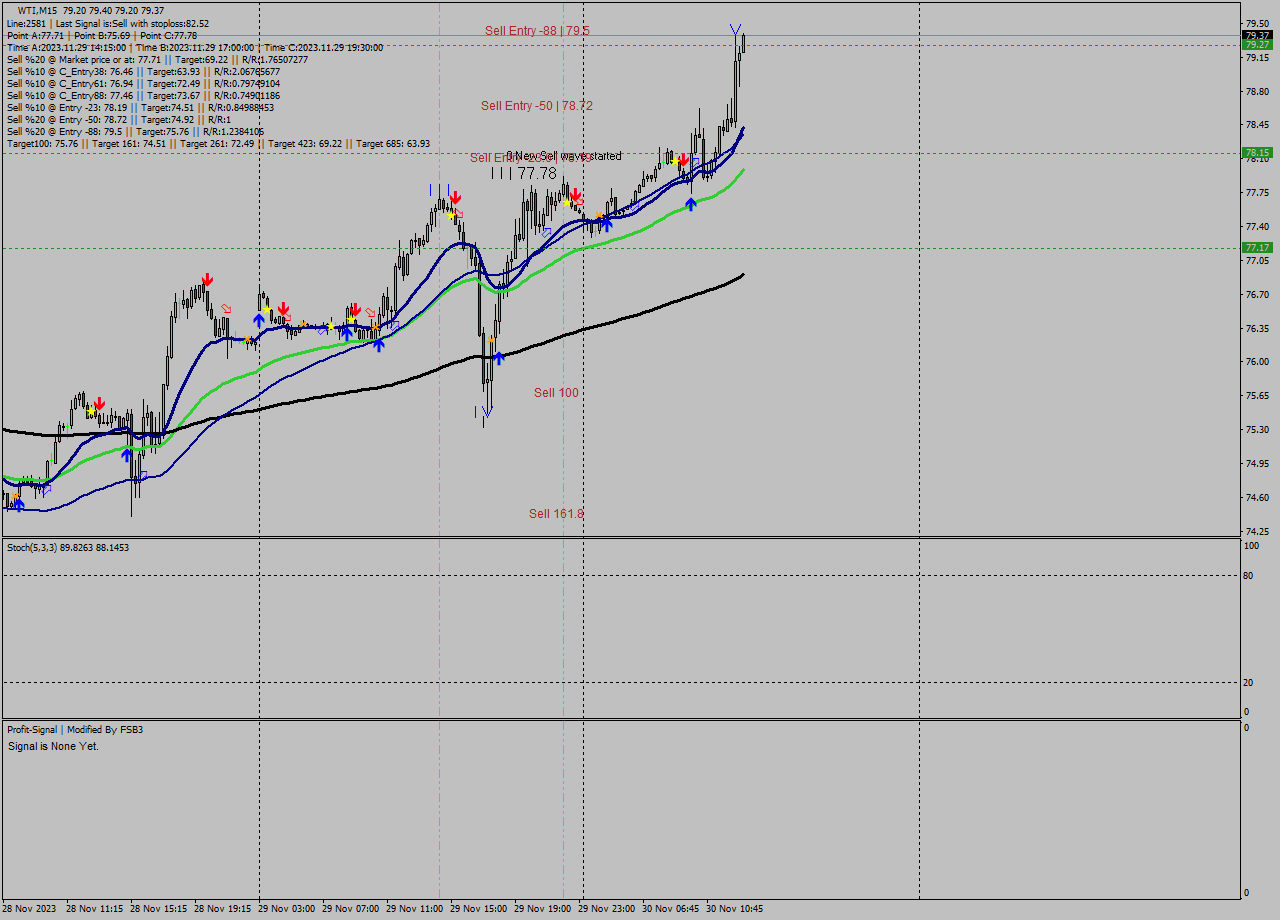Click the red sell arrow above the 28 Nov peak
The height and width of the screenshot is (920, 1280).
pyautogui.click(x=207, y=281)
